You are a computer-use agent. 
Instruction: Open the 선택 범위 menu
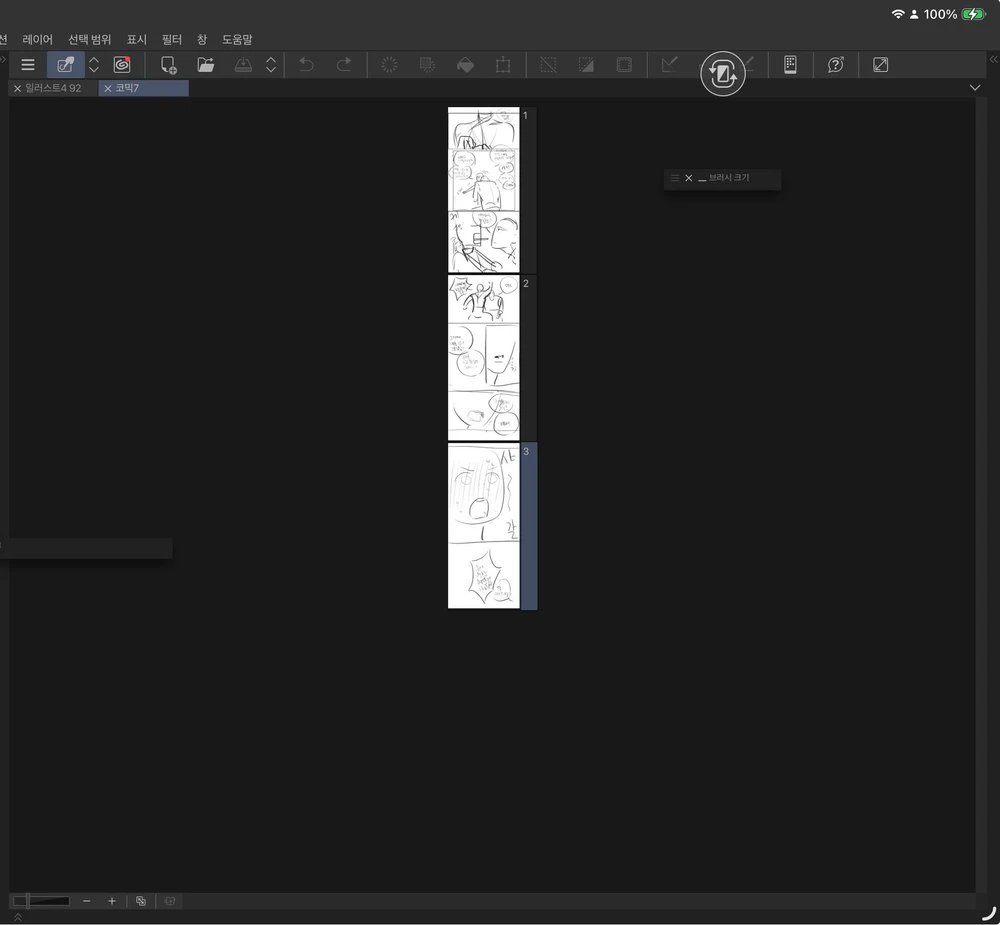pyautogui.click(x=90, y=40)
